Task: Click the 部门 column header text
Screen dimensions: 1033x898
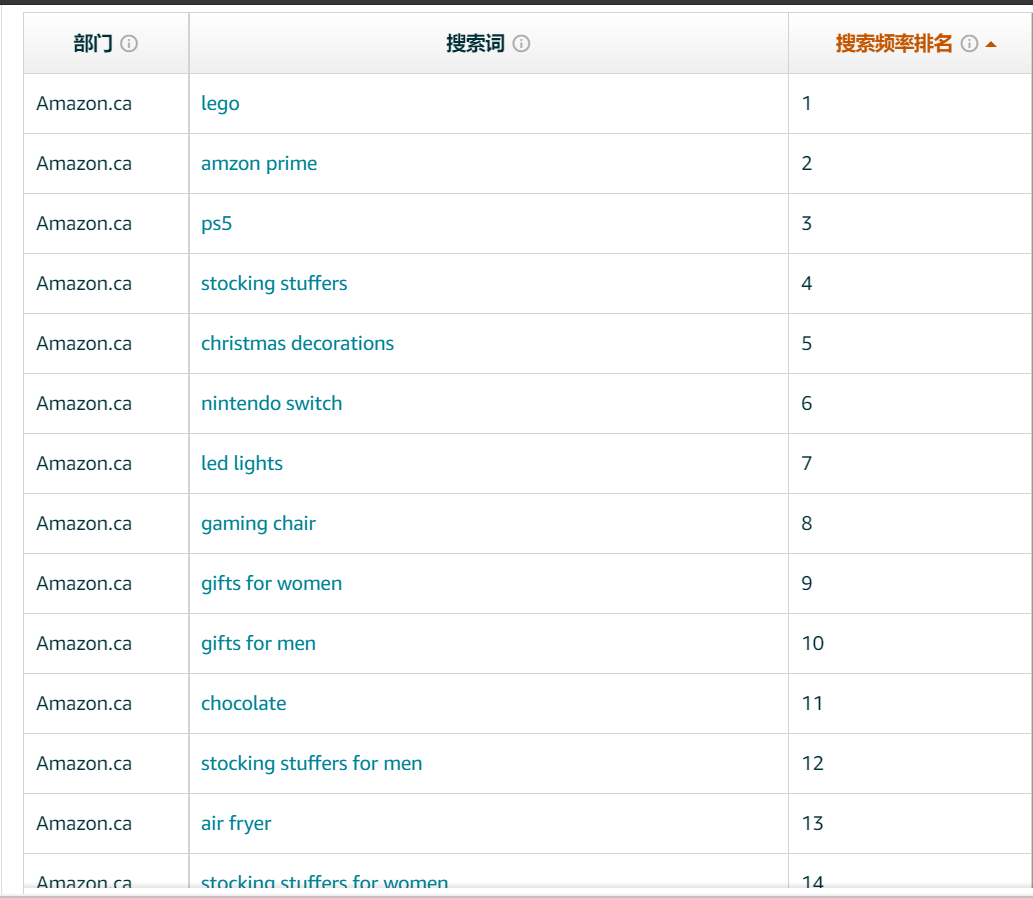Action: (93, 44)
